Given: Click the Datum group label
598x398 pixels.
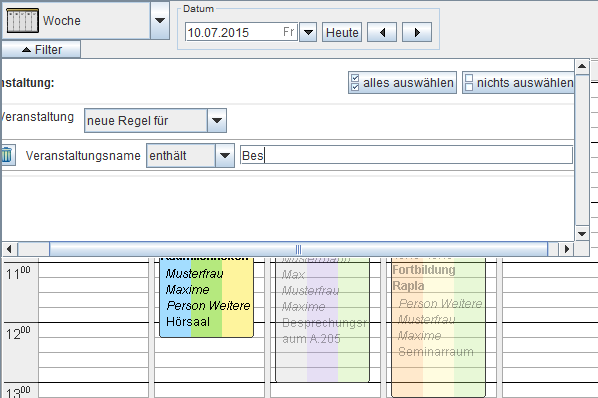Looking at the screenshot, I should 198,9.
